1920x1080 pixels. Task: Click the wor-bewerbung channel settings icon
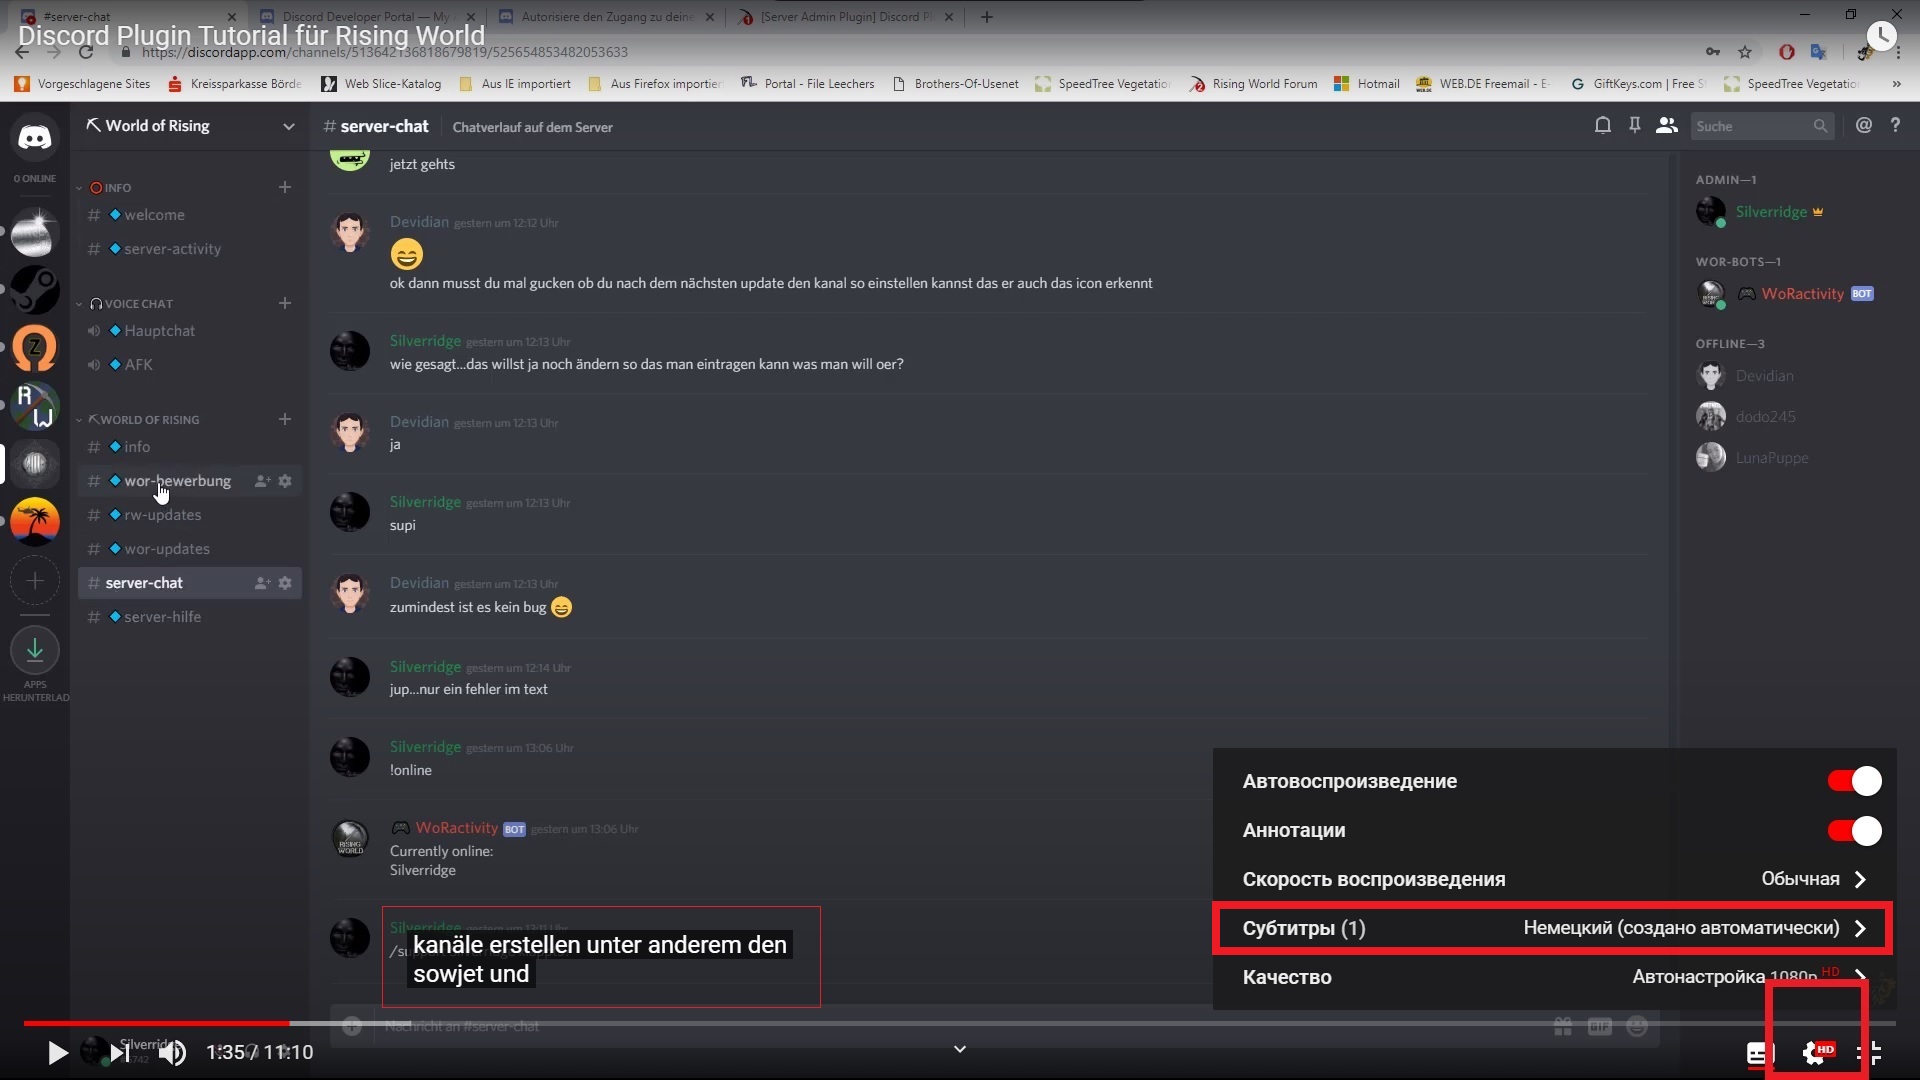(x=285, y=480)
